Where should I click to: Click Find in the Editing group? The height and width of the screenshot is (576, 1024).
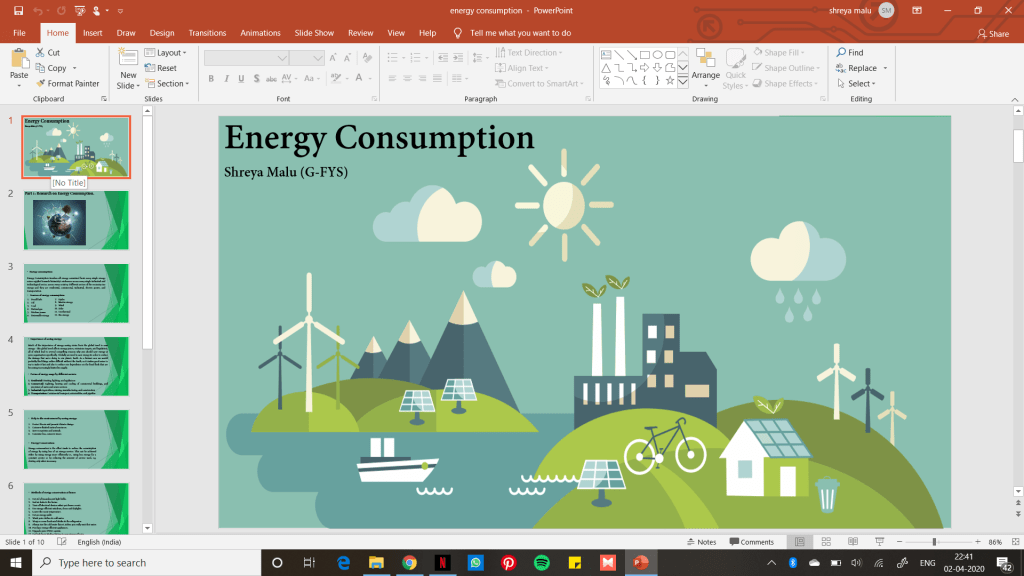[849, 53]
